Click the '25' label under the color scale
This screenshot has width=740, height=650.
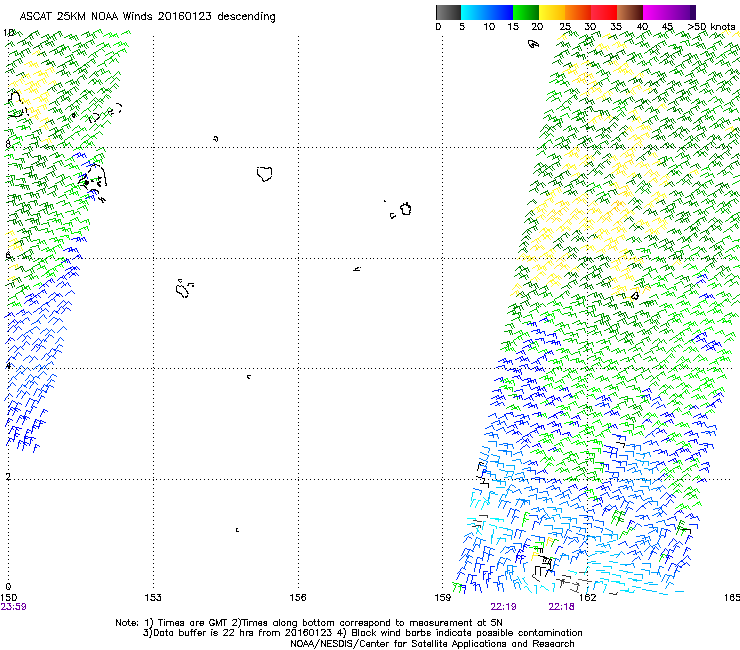565,27
